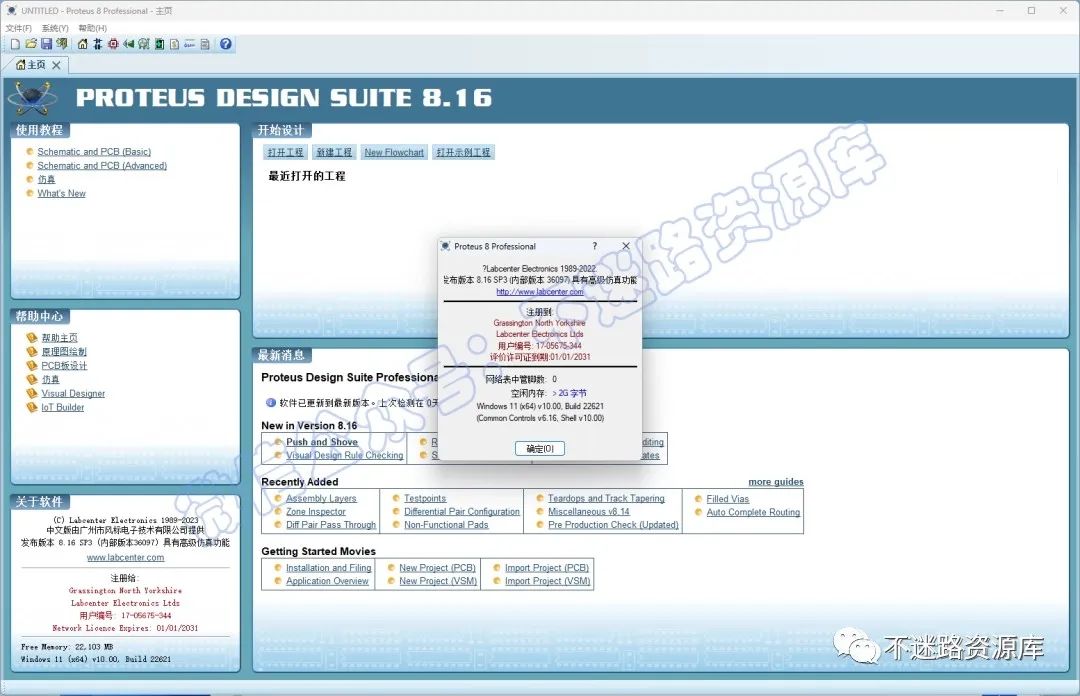This screenshot has width=1080, height=696.
Task: Open Auto Complete Routing guide
Action: click(x=753, y=512)
